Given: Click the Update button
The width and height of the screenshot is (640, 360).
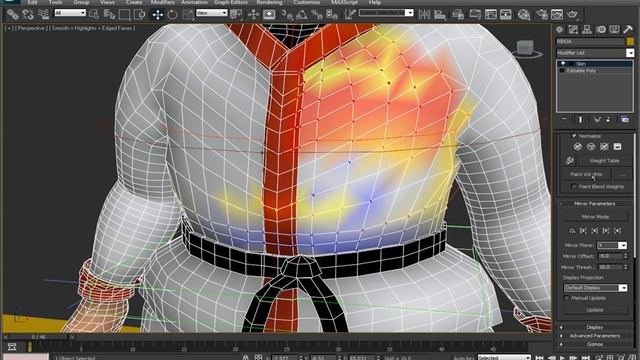Looking at the screenshot, I should pos(595,310).
